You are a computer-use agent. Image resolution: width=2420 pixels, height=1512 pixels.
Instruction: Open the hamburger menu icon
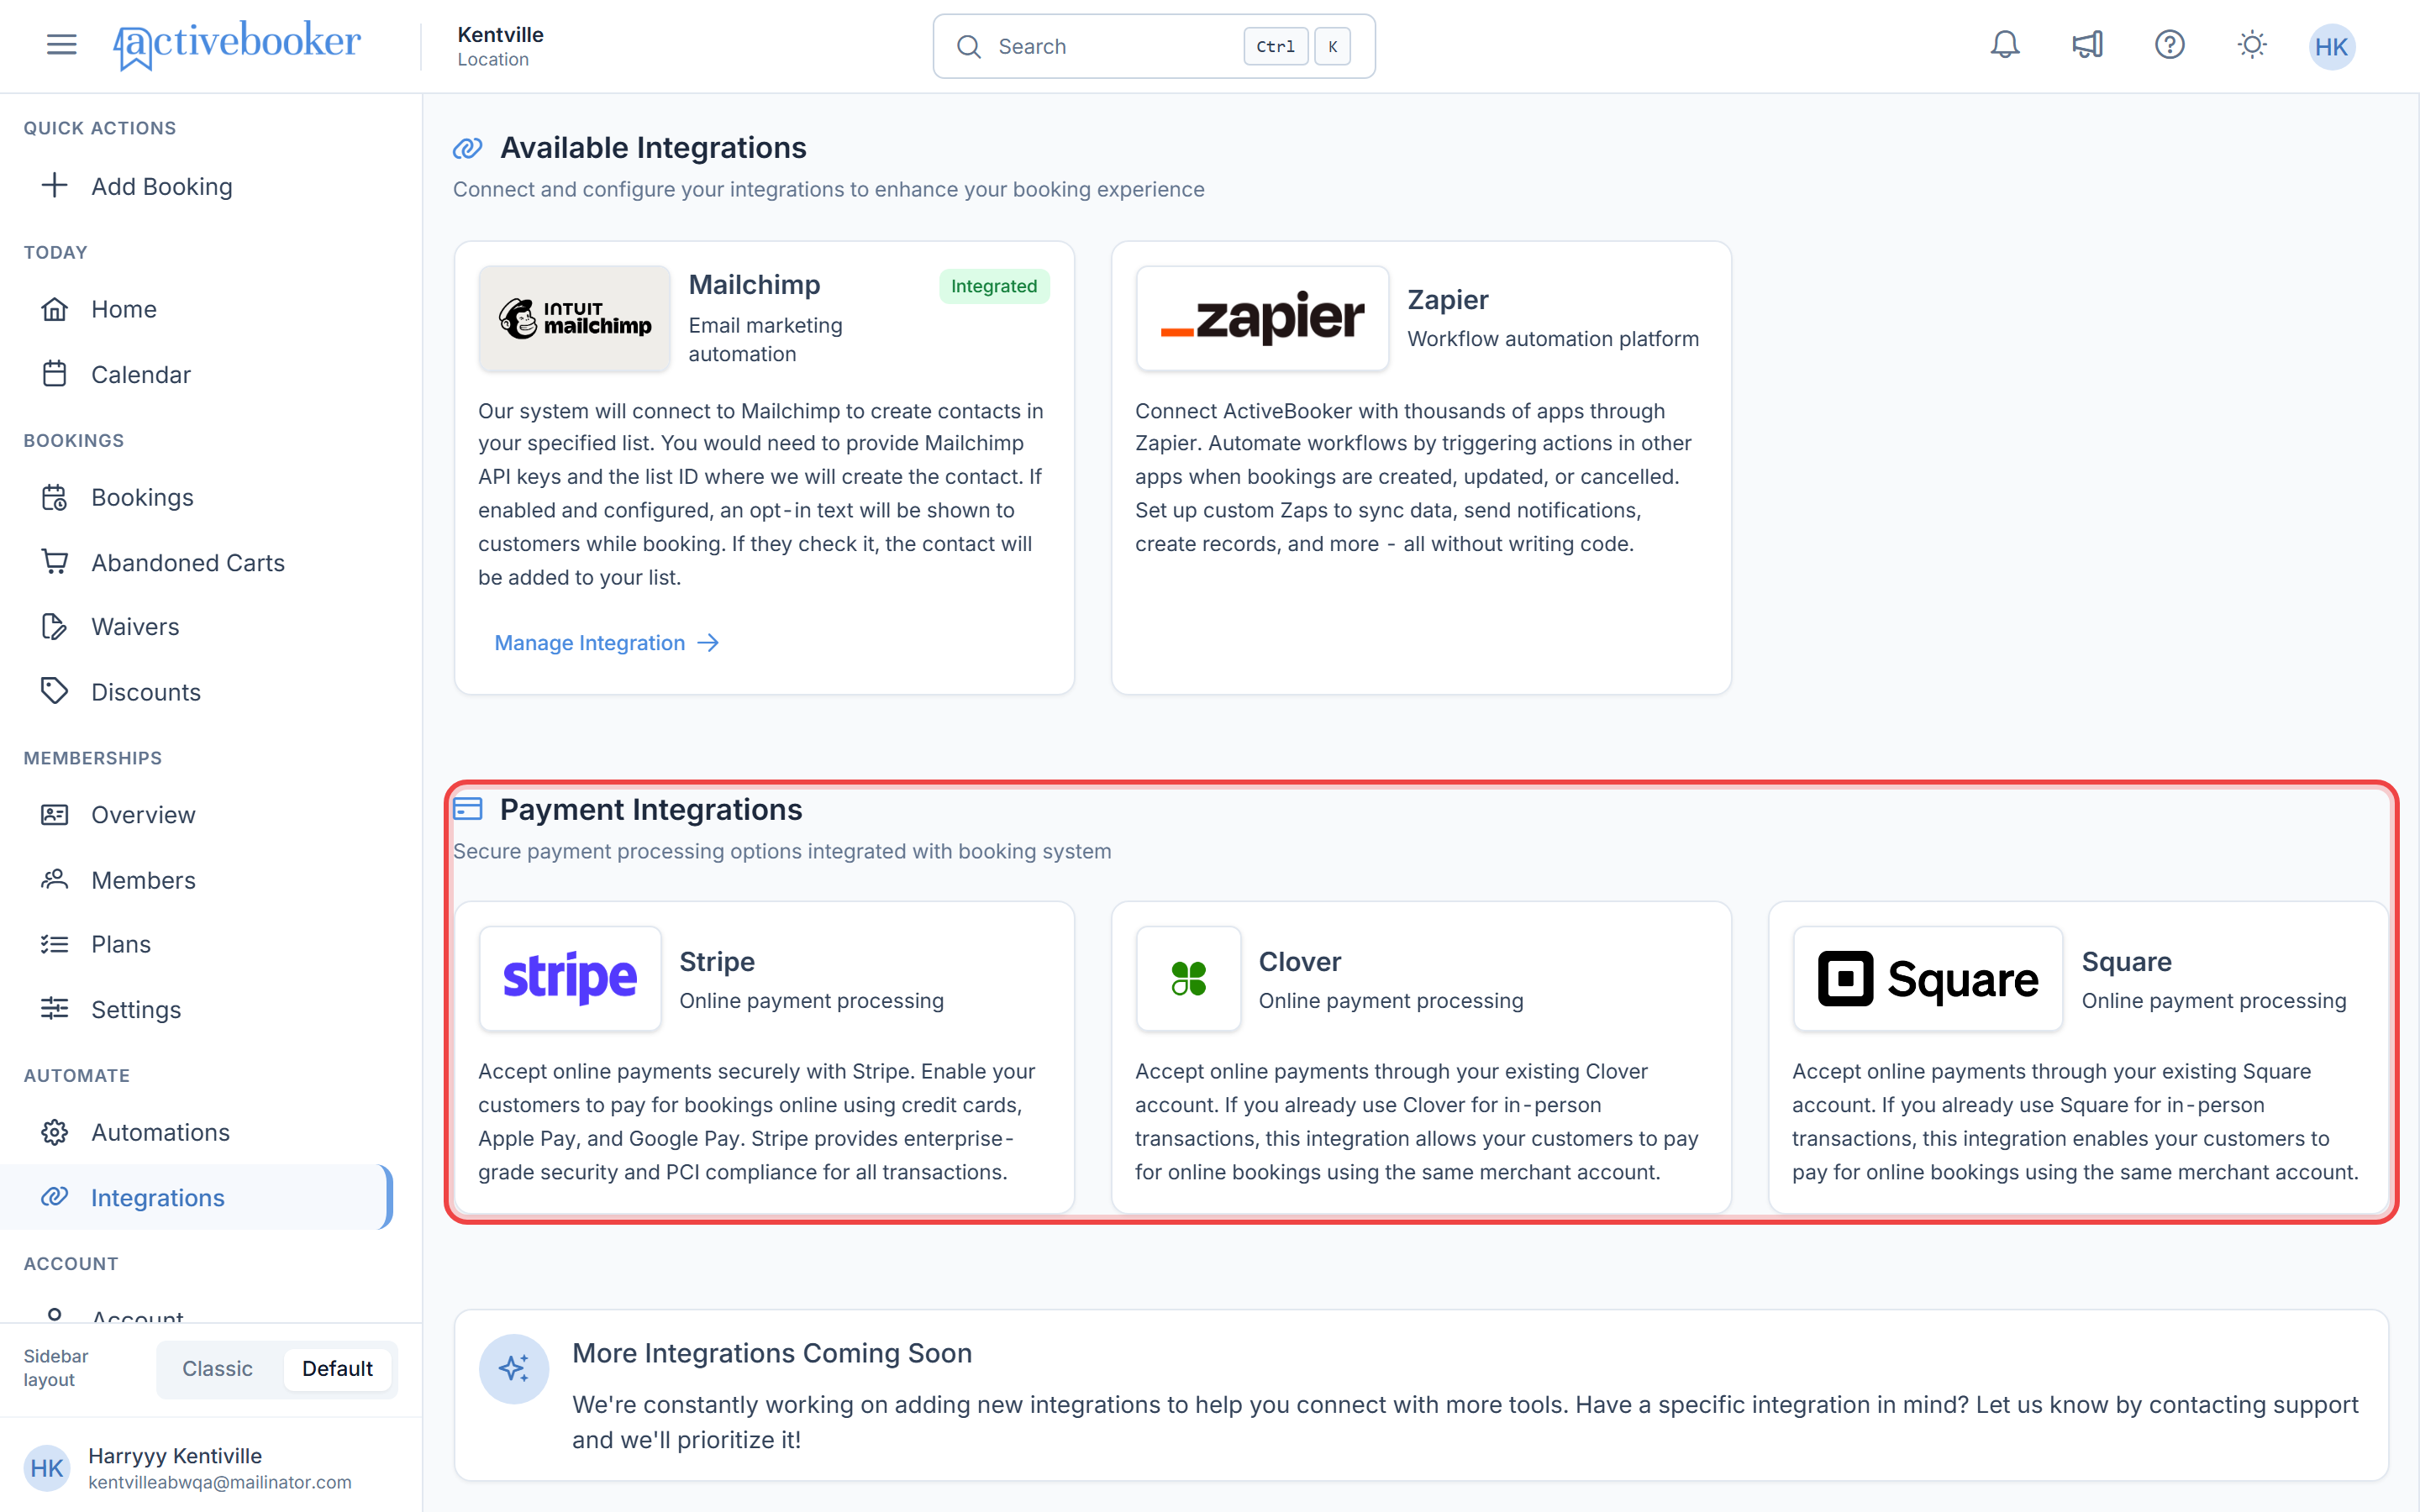click(61, 45)
